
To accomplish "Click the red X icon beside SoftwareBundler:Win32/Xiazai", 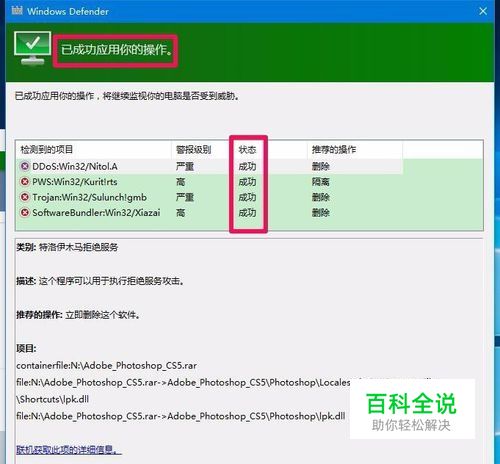I will (25, 212).
